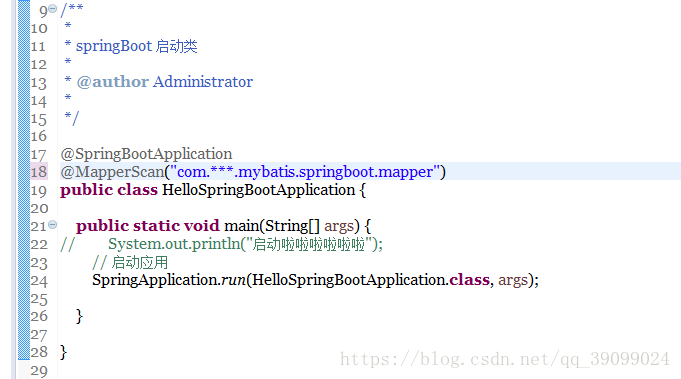Click the main(String[] args) method signature
Screen dimensions: 681x379
(292, 226)
